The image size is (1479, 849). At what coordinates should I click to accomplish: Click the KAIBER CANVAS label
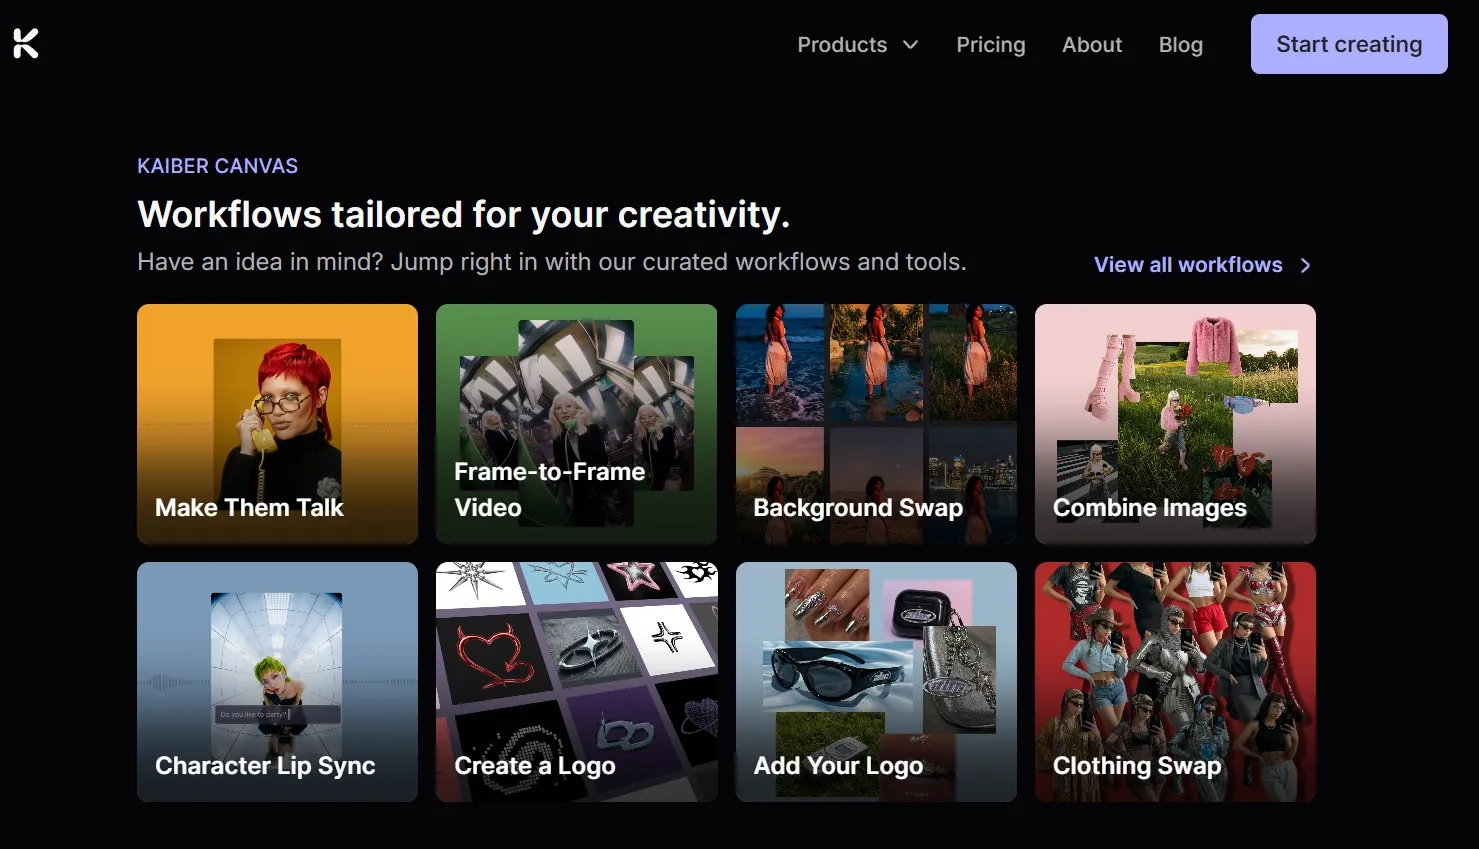point(218,166)
